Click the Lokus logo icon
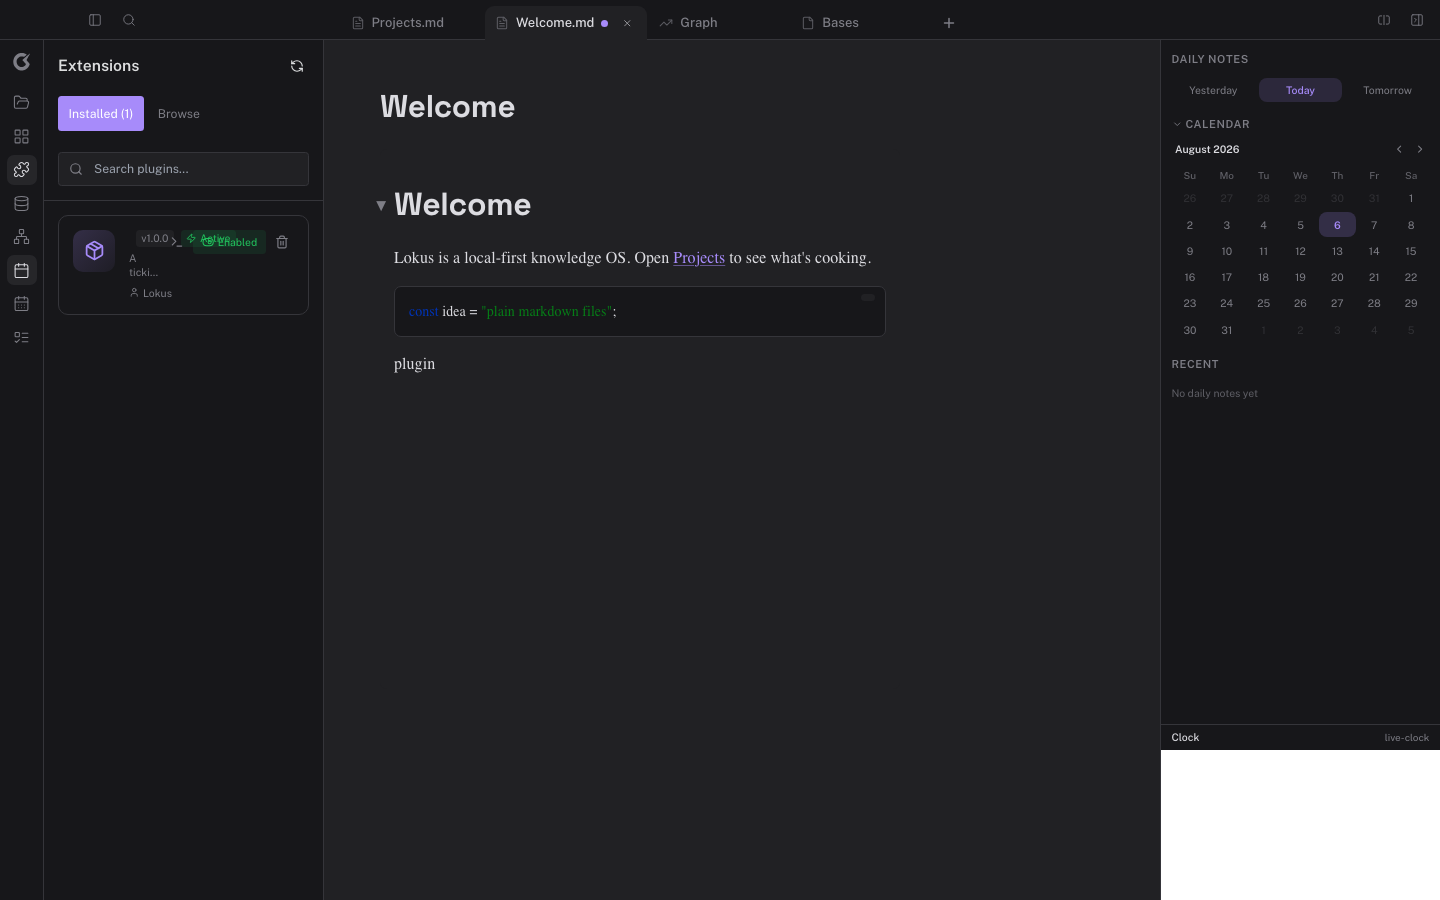Viewport: 1440px width, 900px height. 21,62
